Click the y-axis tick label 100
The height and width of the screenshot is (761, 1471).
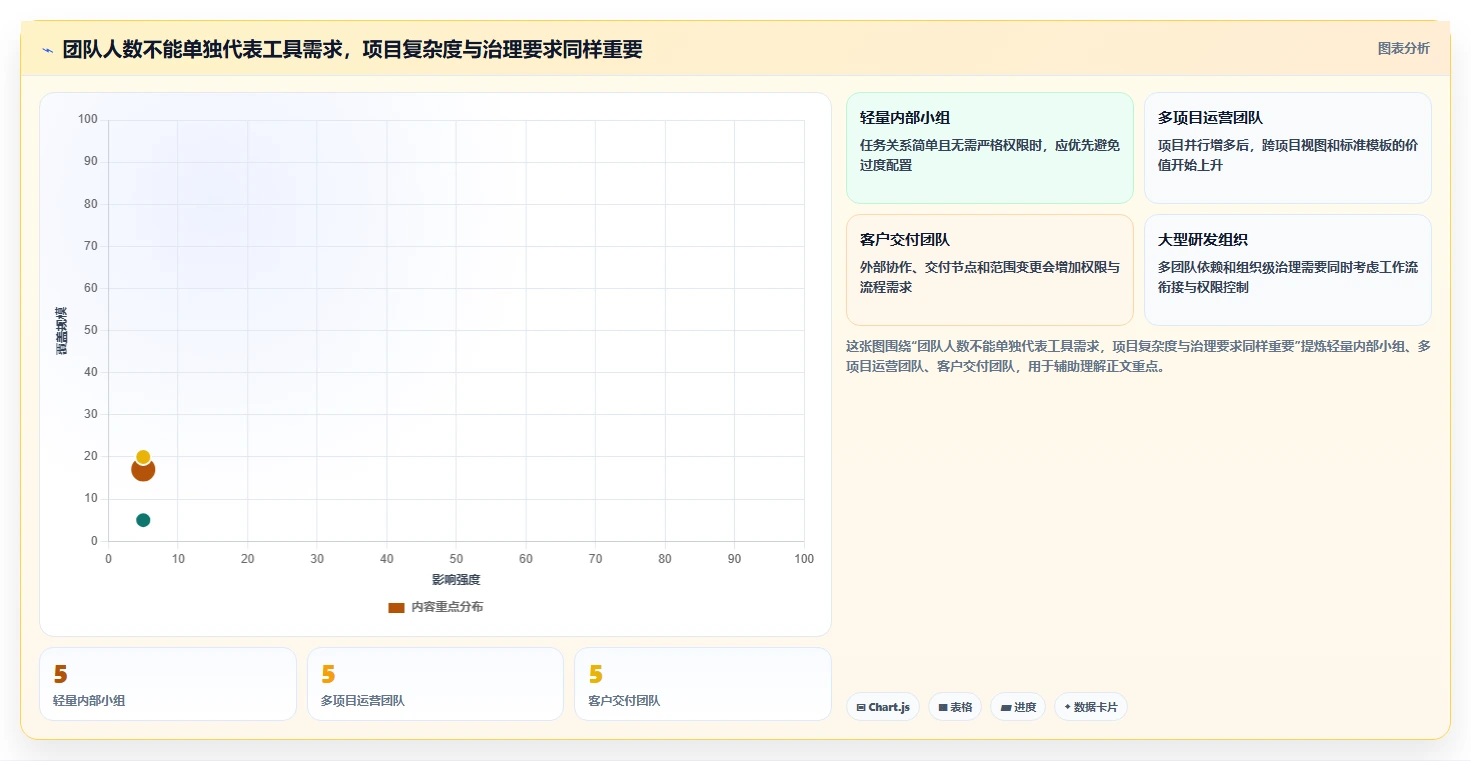[88, 120]
